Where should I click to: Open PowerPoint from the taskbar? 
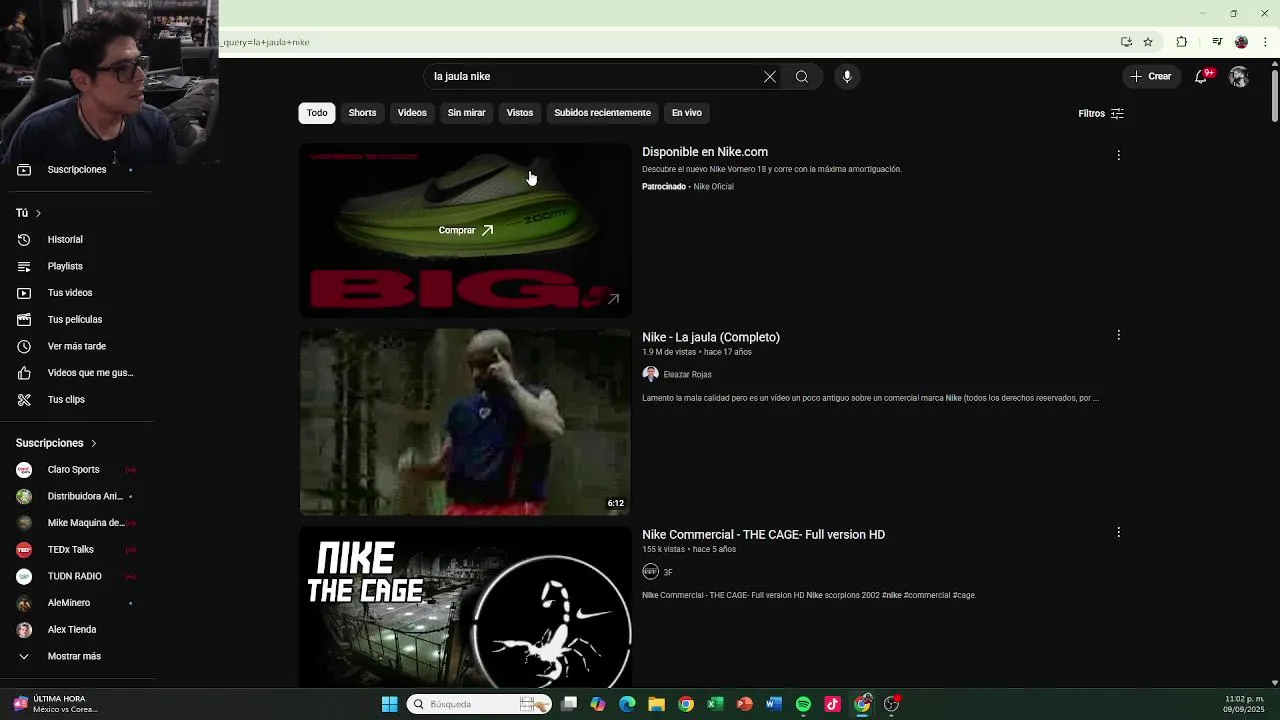tap(744, 704)
